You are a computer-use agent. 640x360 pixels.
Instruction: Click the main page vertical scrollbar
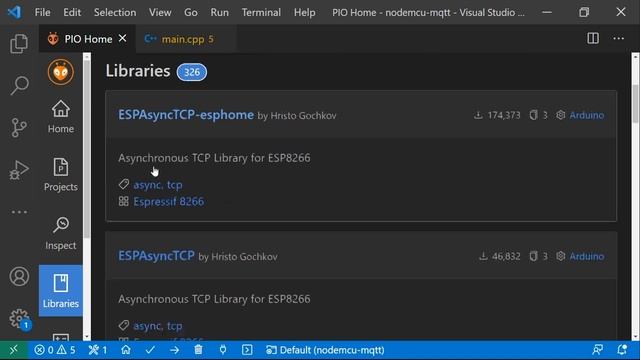[635, 104]
